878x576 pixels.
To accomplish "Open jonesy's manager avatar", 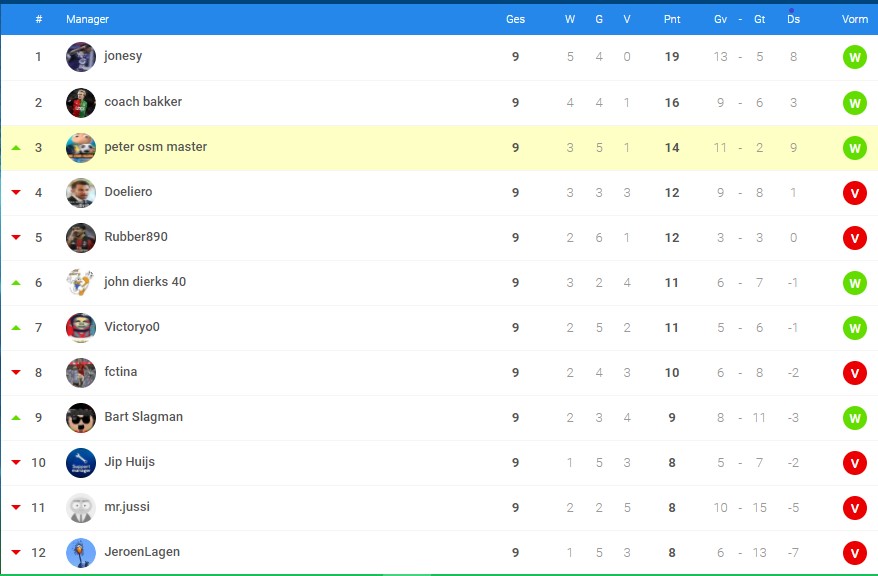I will (x=81, y=57).
